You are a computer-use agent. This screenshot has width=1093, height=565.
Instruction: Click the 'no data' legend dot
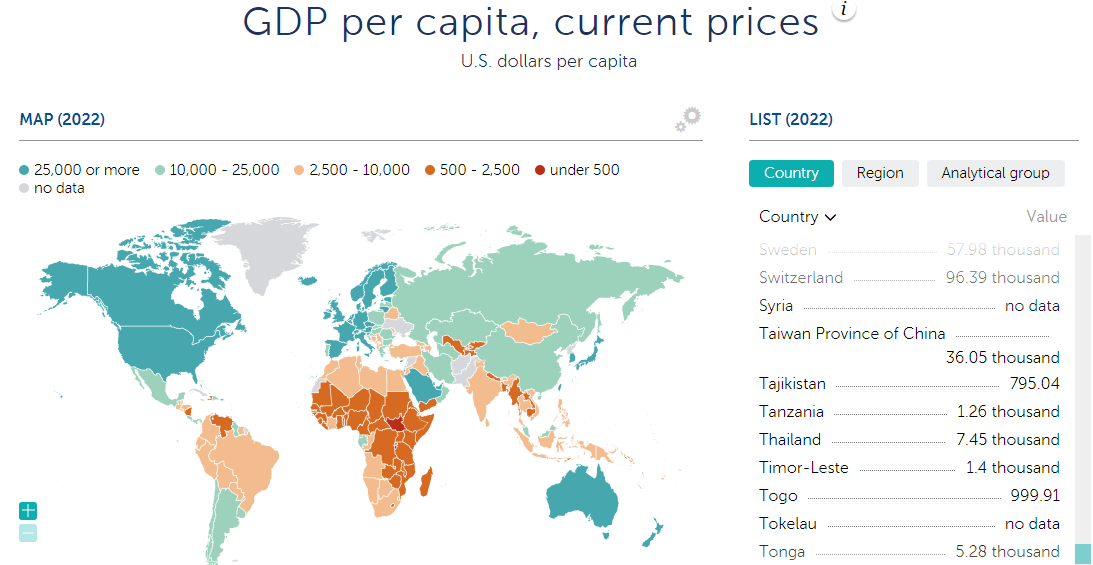tap(25, 189)
